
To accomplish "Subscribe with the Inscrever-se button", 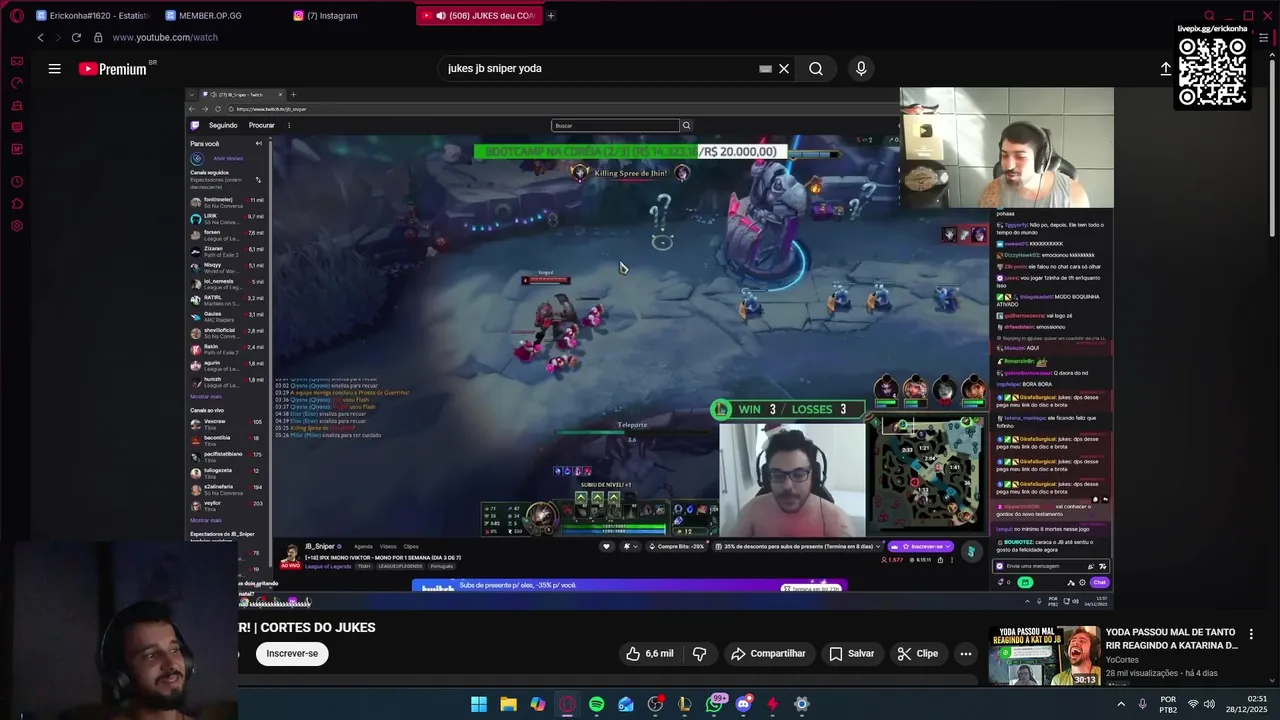I will point(292,654).
